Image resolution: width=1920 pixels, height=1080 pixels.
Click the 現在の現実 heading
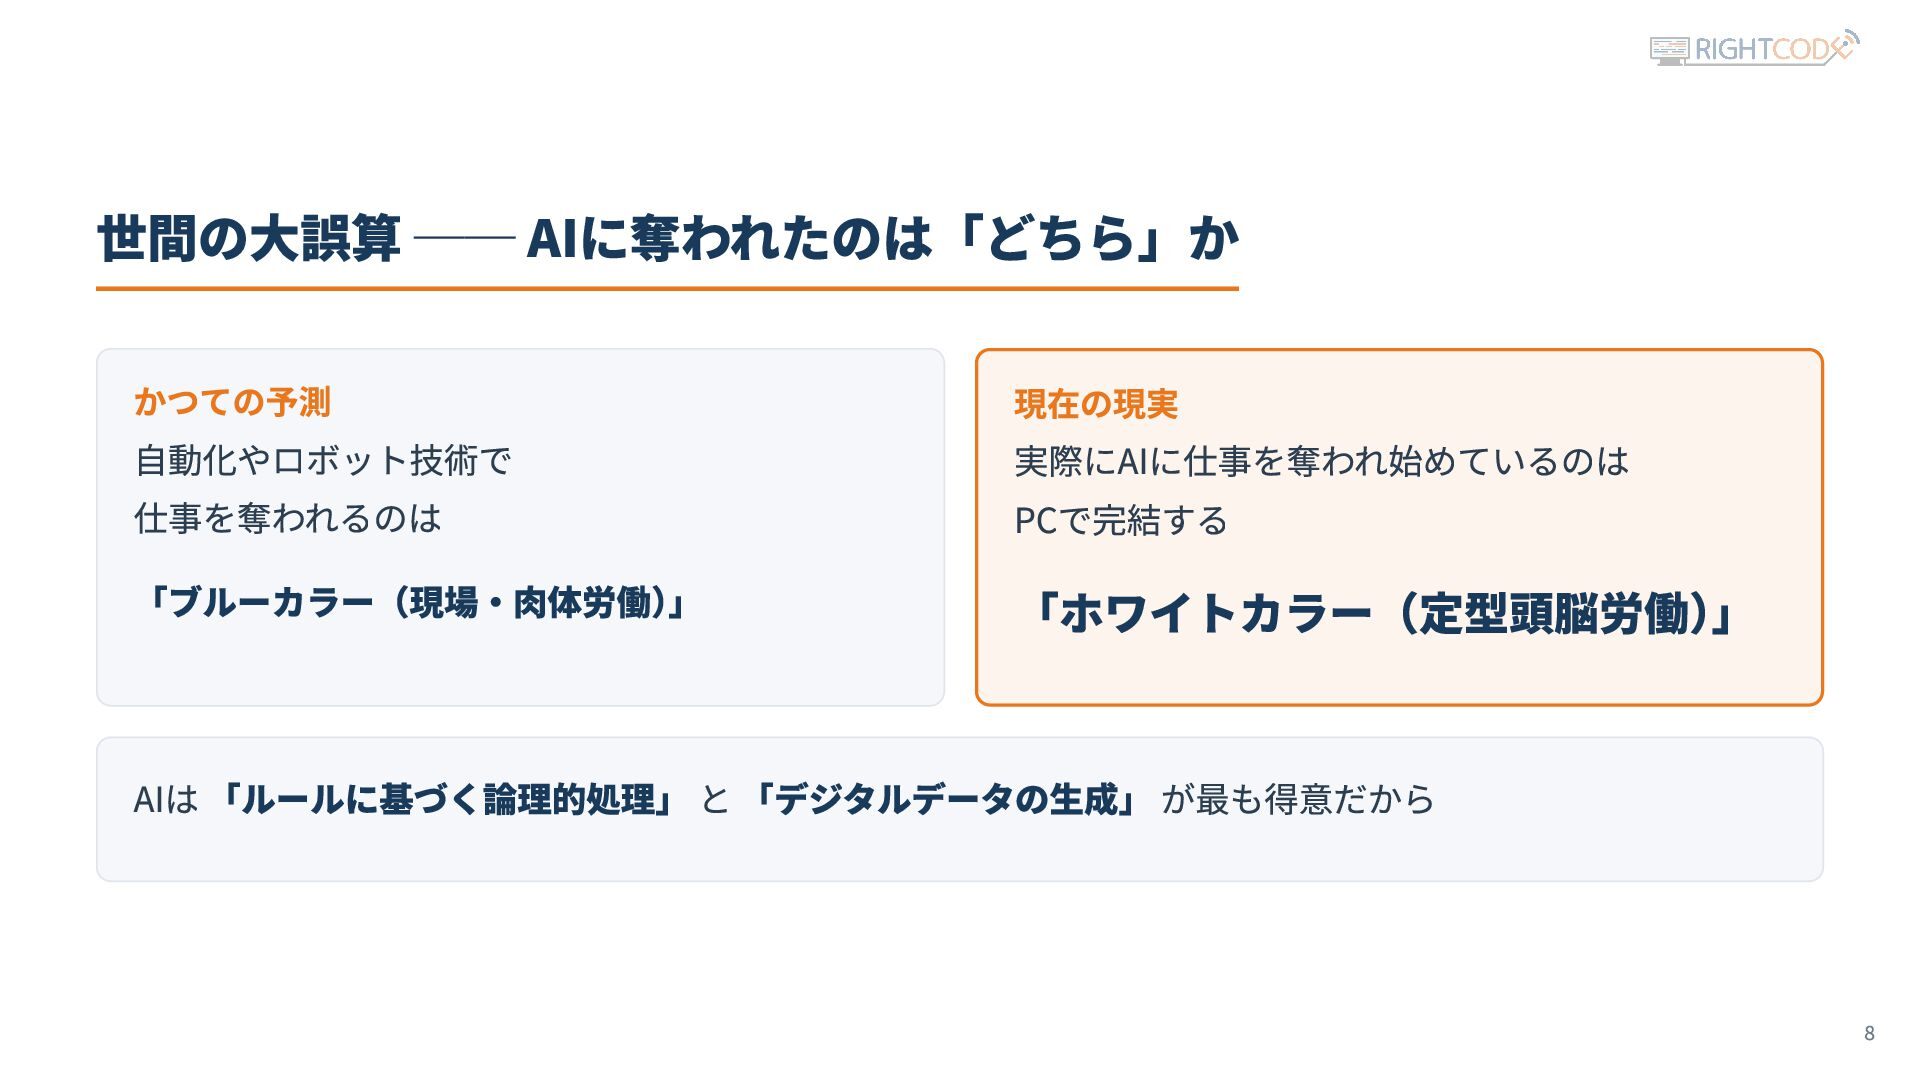tap(1096, 404)
